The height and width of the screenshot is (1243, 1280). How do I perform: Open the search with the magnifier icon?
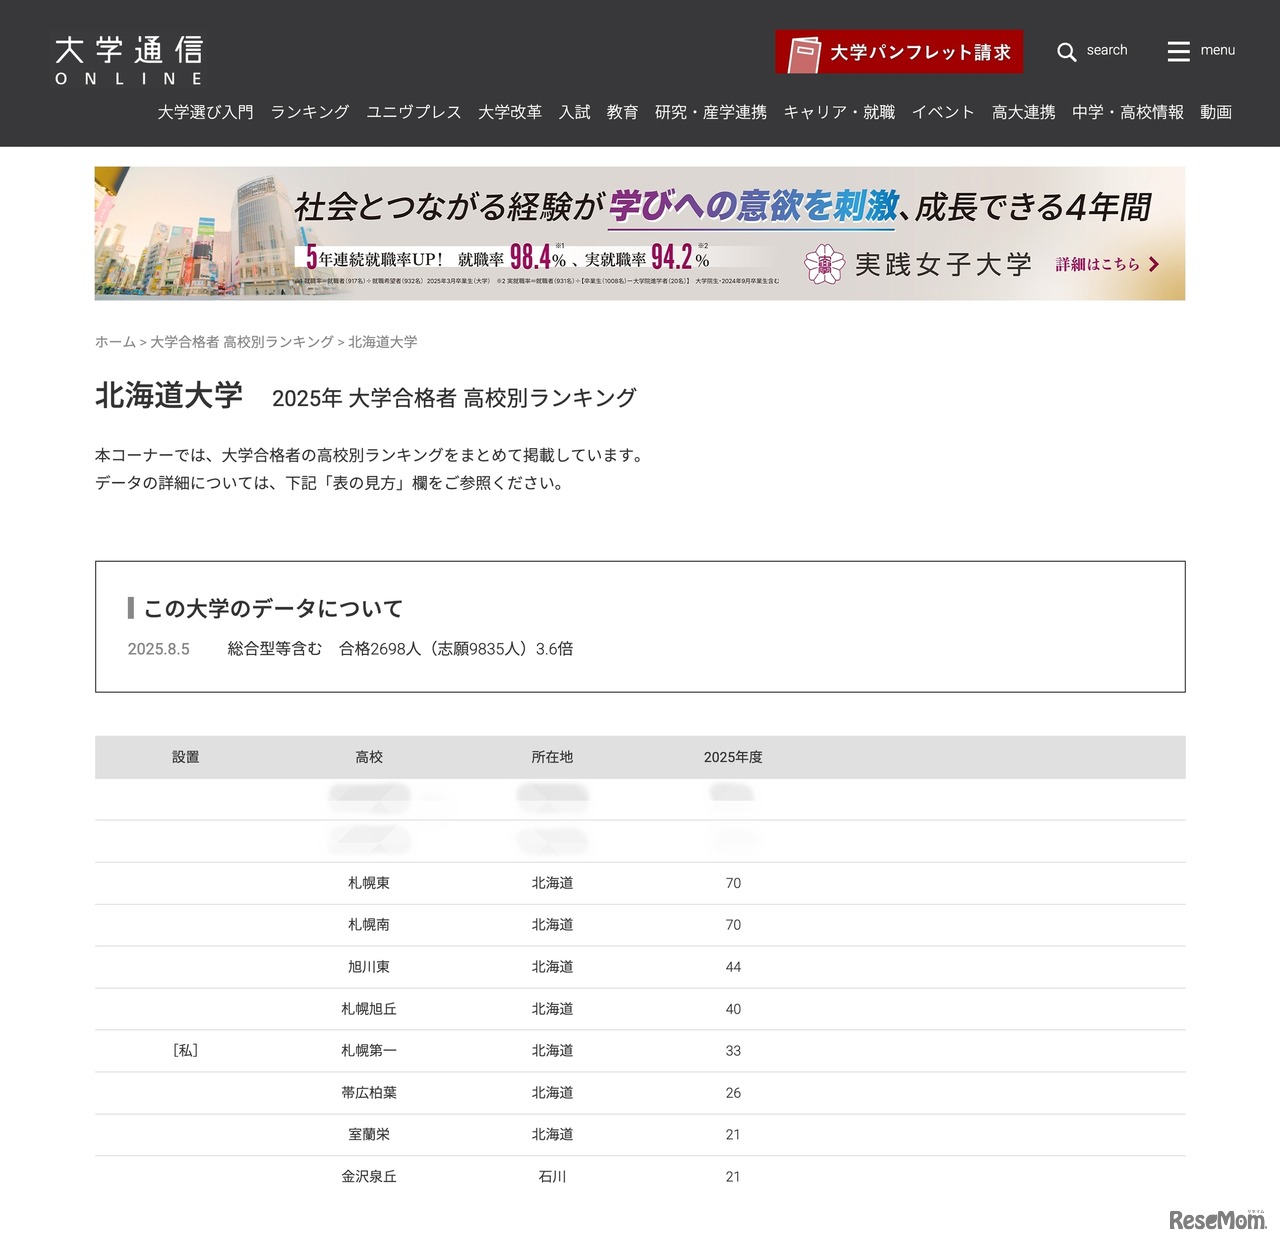point(1067,51)
